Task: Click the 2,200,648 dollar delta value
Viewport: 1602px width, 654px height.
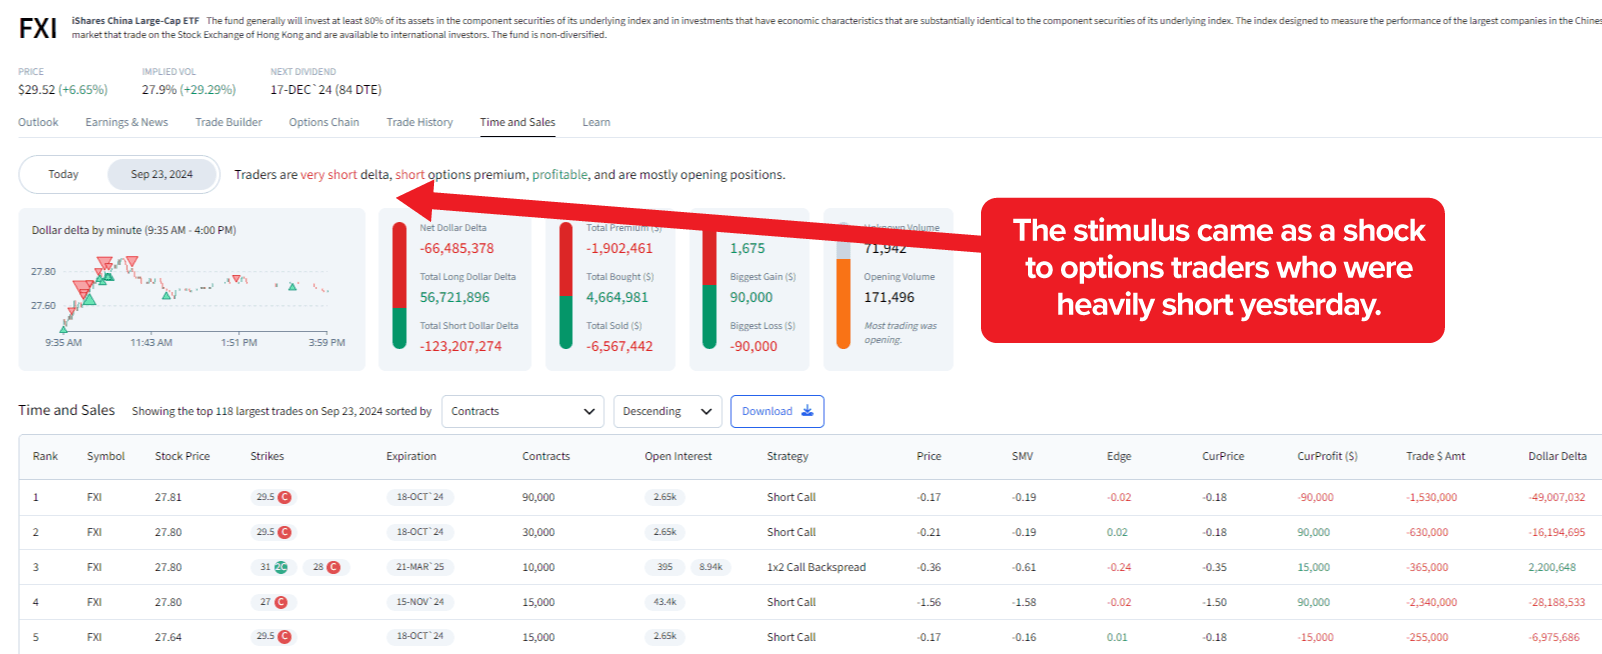Action: point(1552,567)
